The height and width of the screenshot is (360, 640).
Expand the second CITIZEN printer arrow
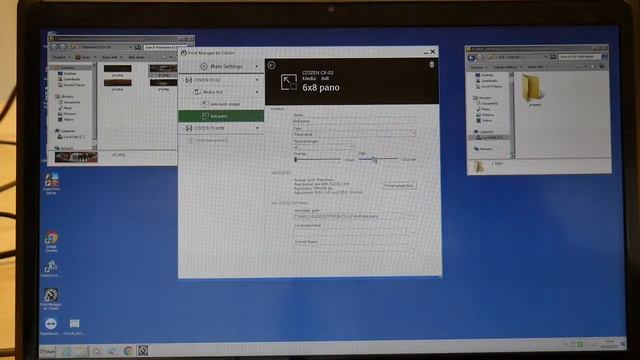tap(257, 128)
